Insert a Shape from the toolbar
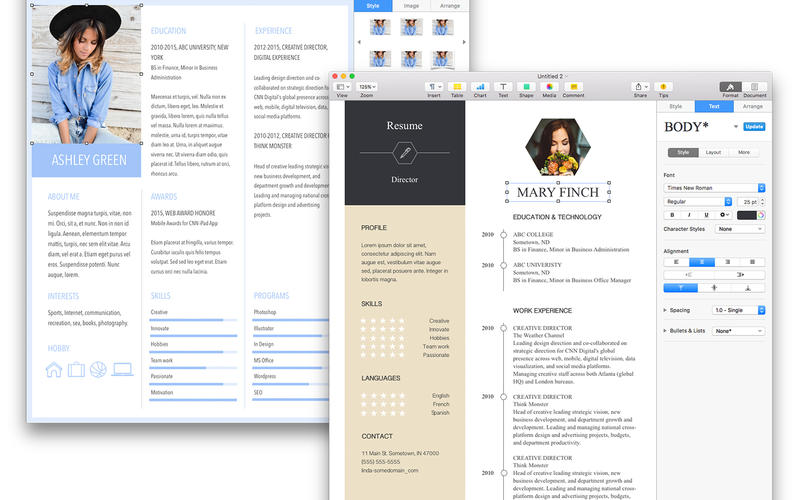The image size is (800, 500). (526, 87)
